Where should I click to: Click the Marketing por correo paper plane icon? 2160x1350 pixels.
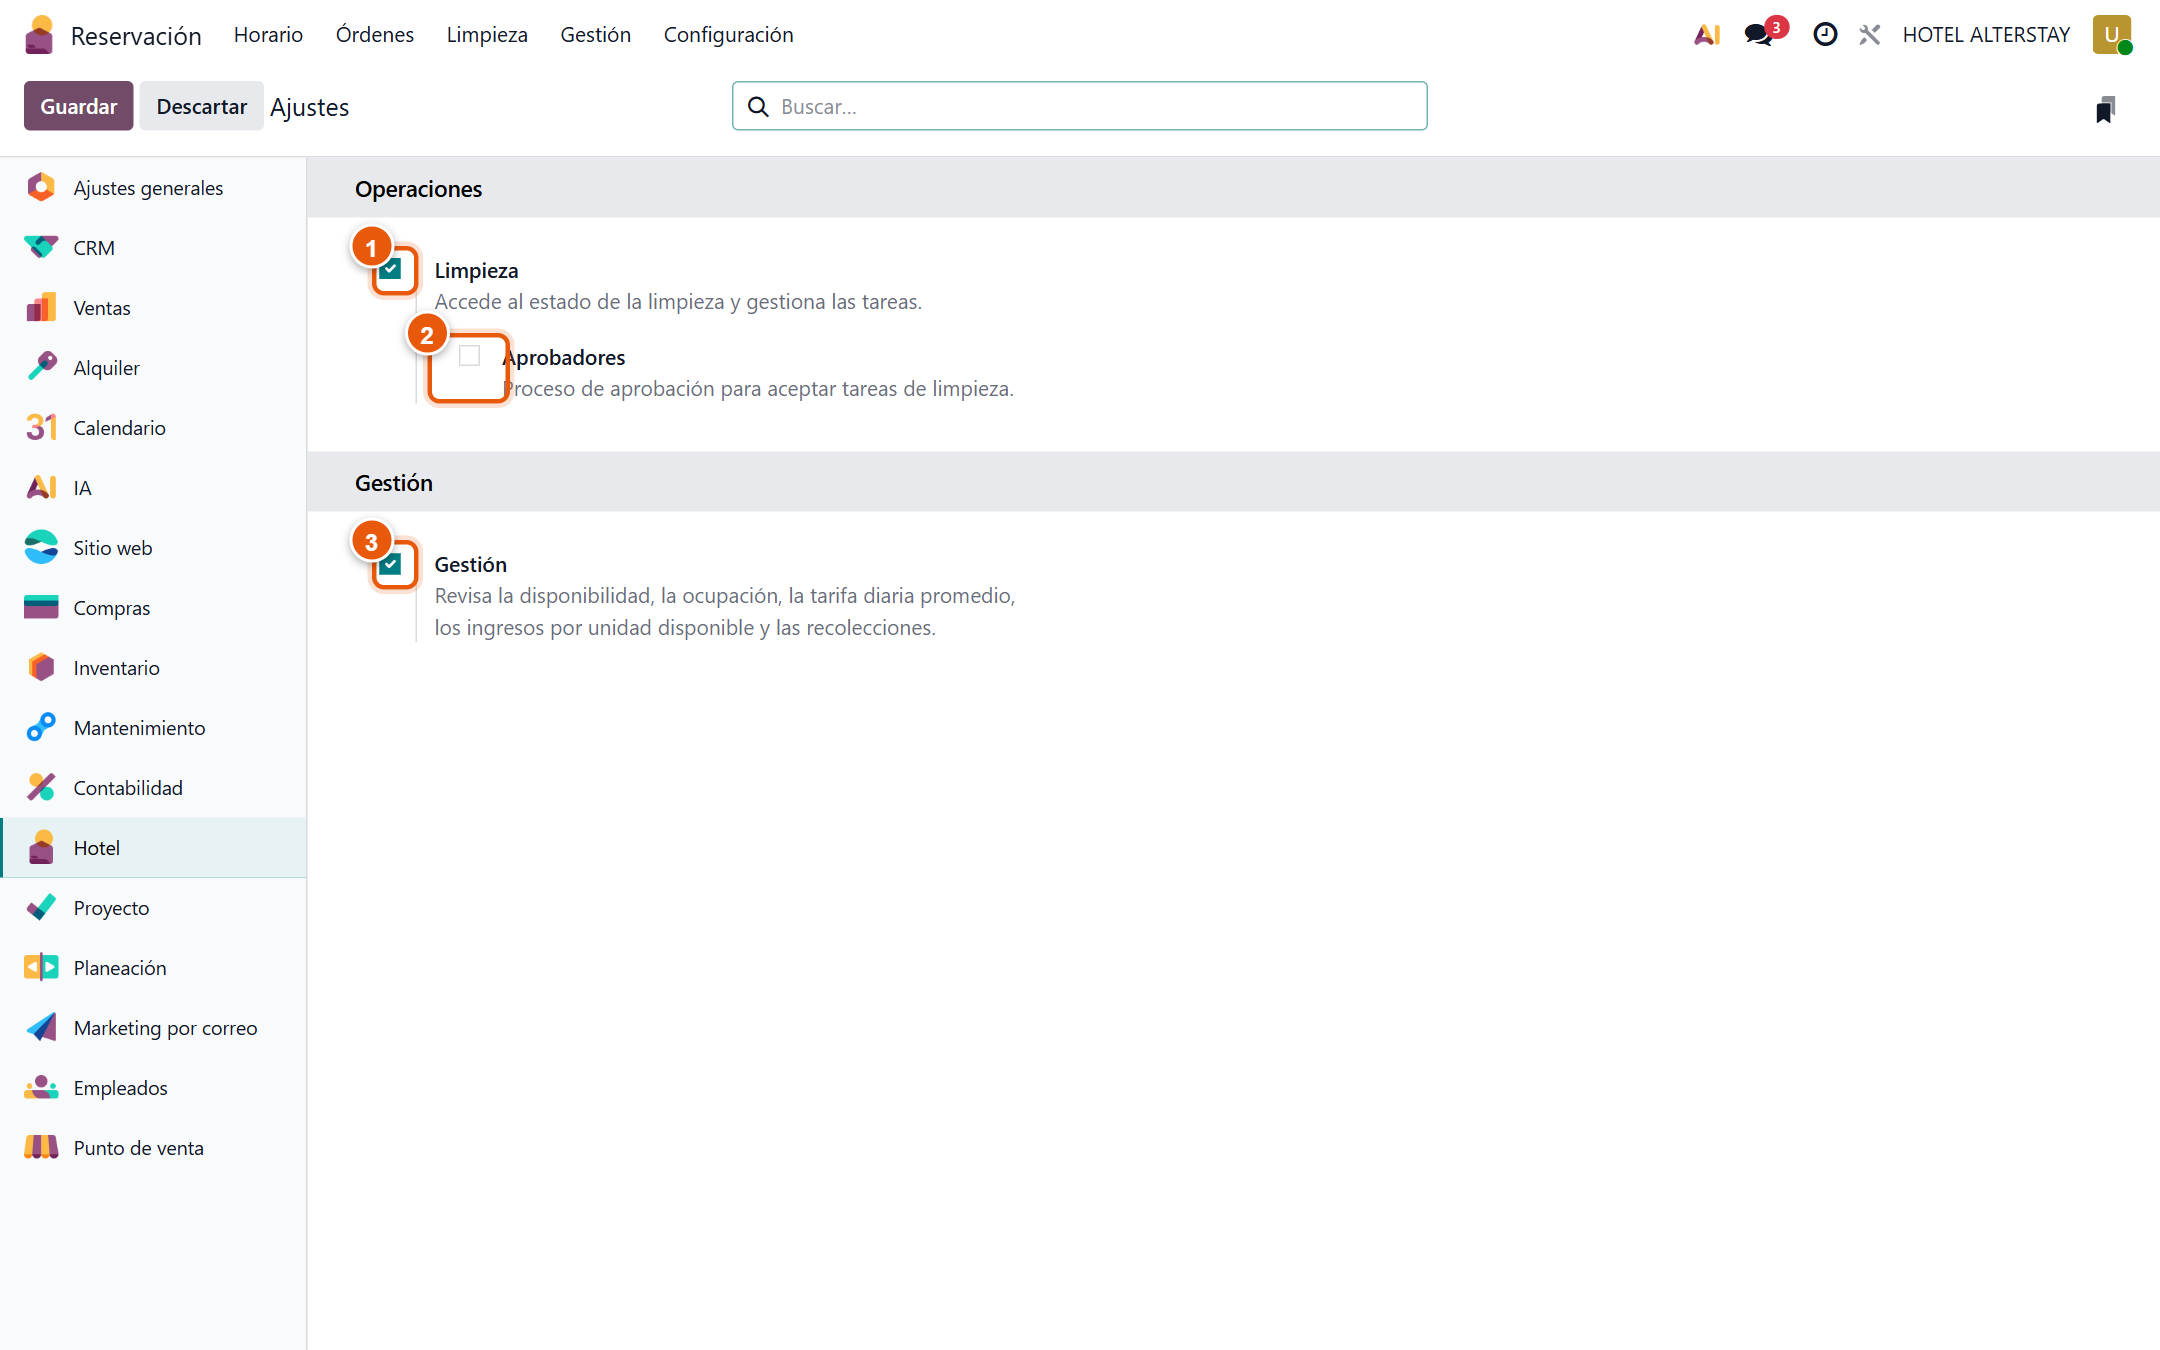41,1027
